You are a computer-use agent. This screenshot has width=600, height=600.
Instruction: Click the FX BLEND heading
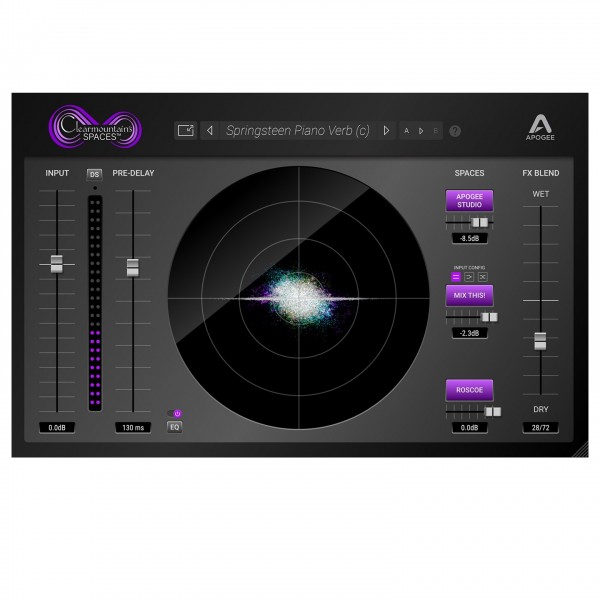coord(540,173)
